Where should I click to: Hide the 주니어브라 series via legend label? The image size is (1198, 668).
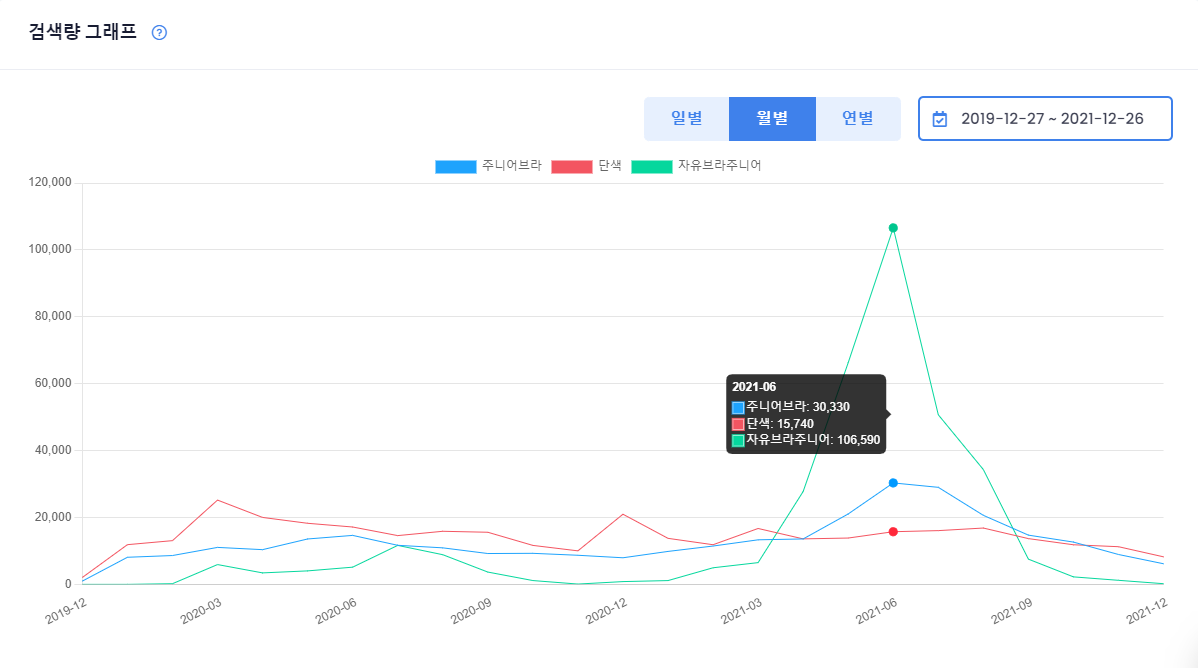[x=511, y=166]
